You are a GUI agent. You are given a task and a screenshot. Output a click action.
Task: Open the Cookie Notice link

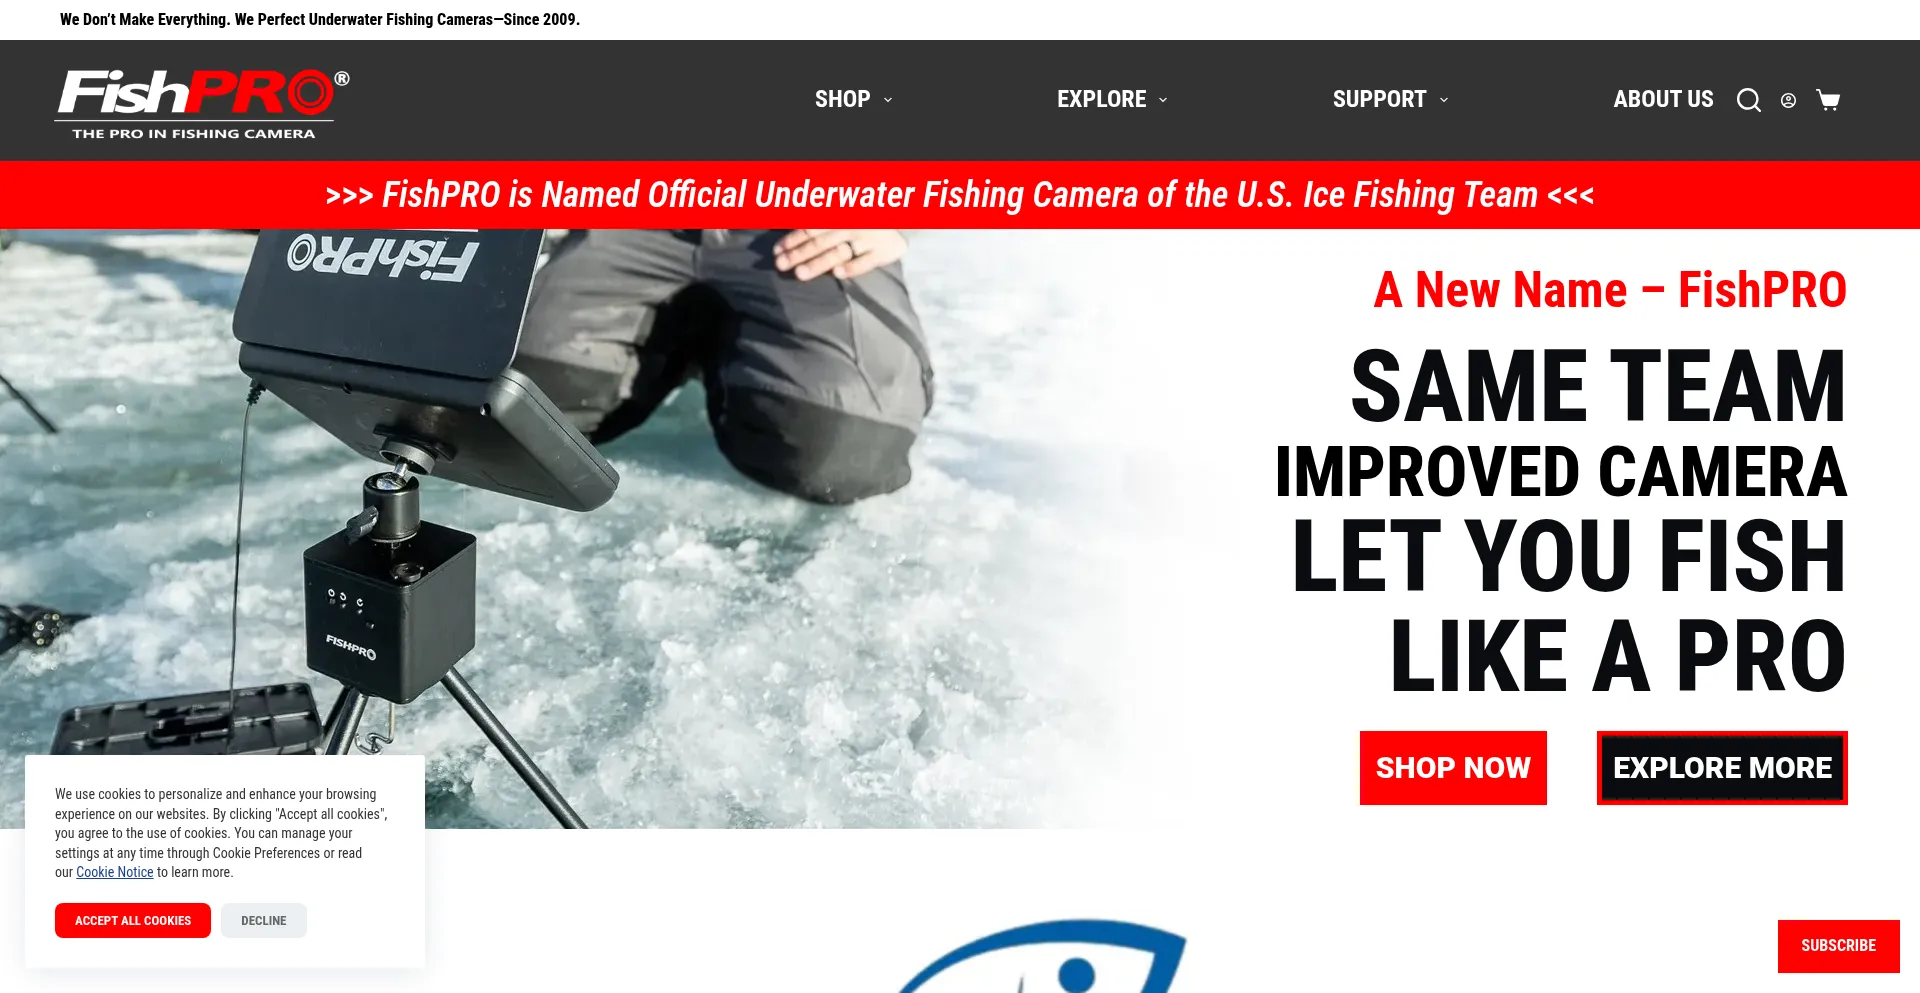pos(115,872)
